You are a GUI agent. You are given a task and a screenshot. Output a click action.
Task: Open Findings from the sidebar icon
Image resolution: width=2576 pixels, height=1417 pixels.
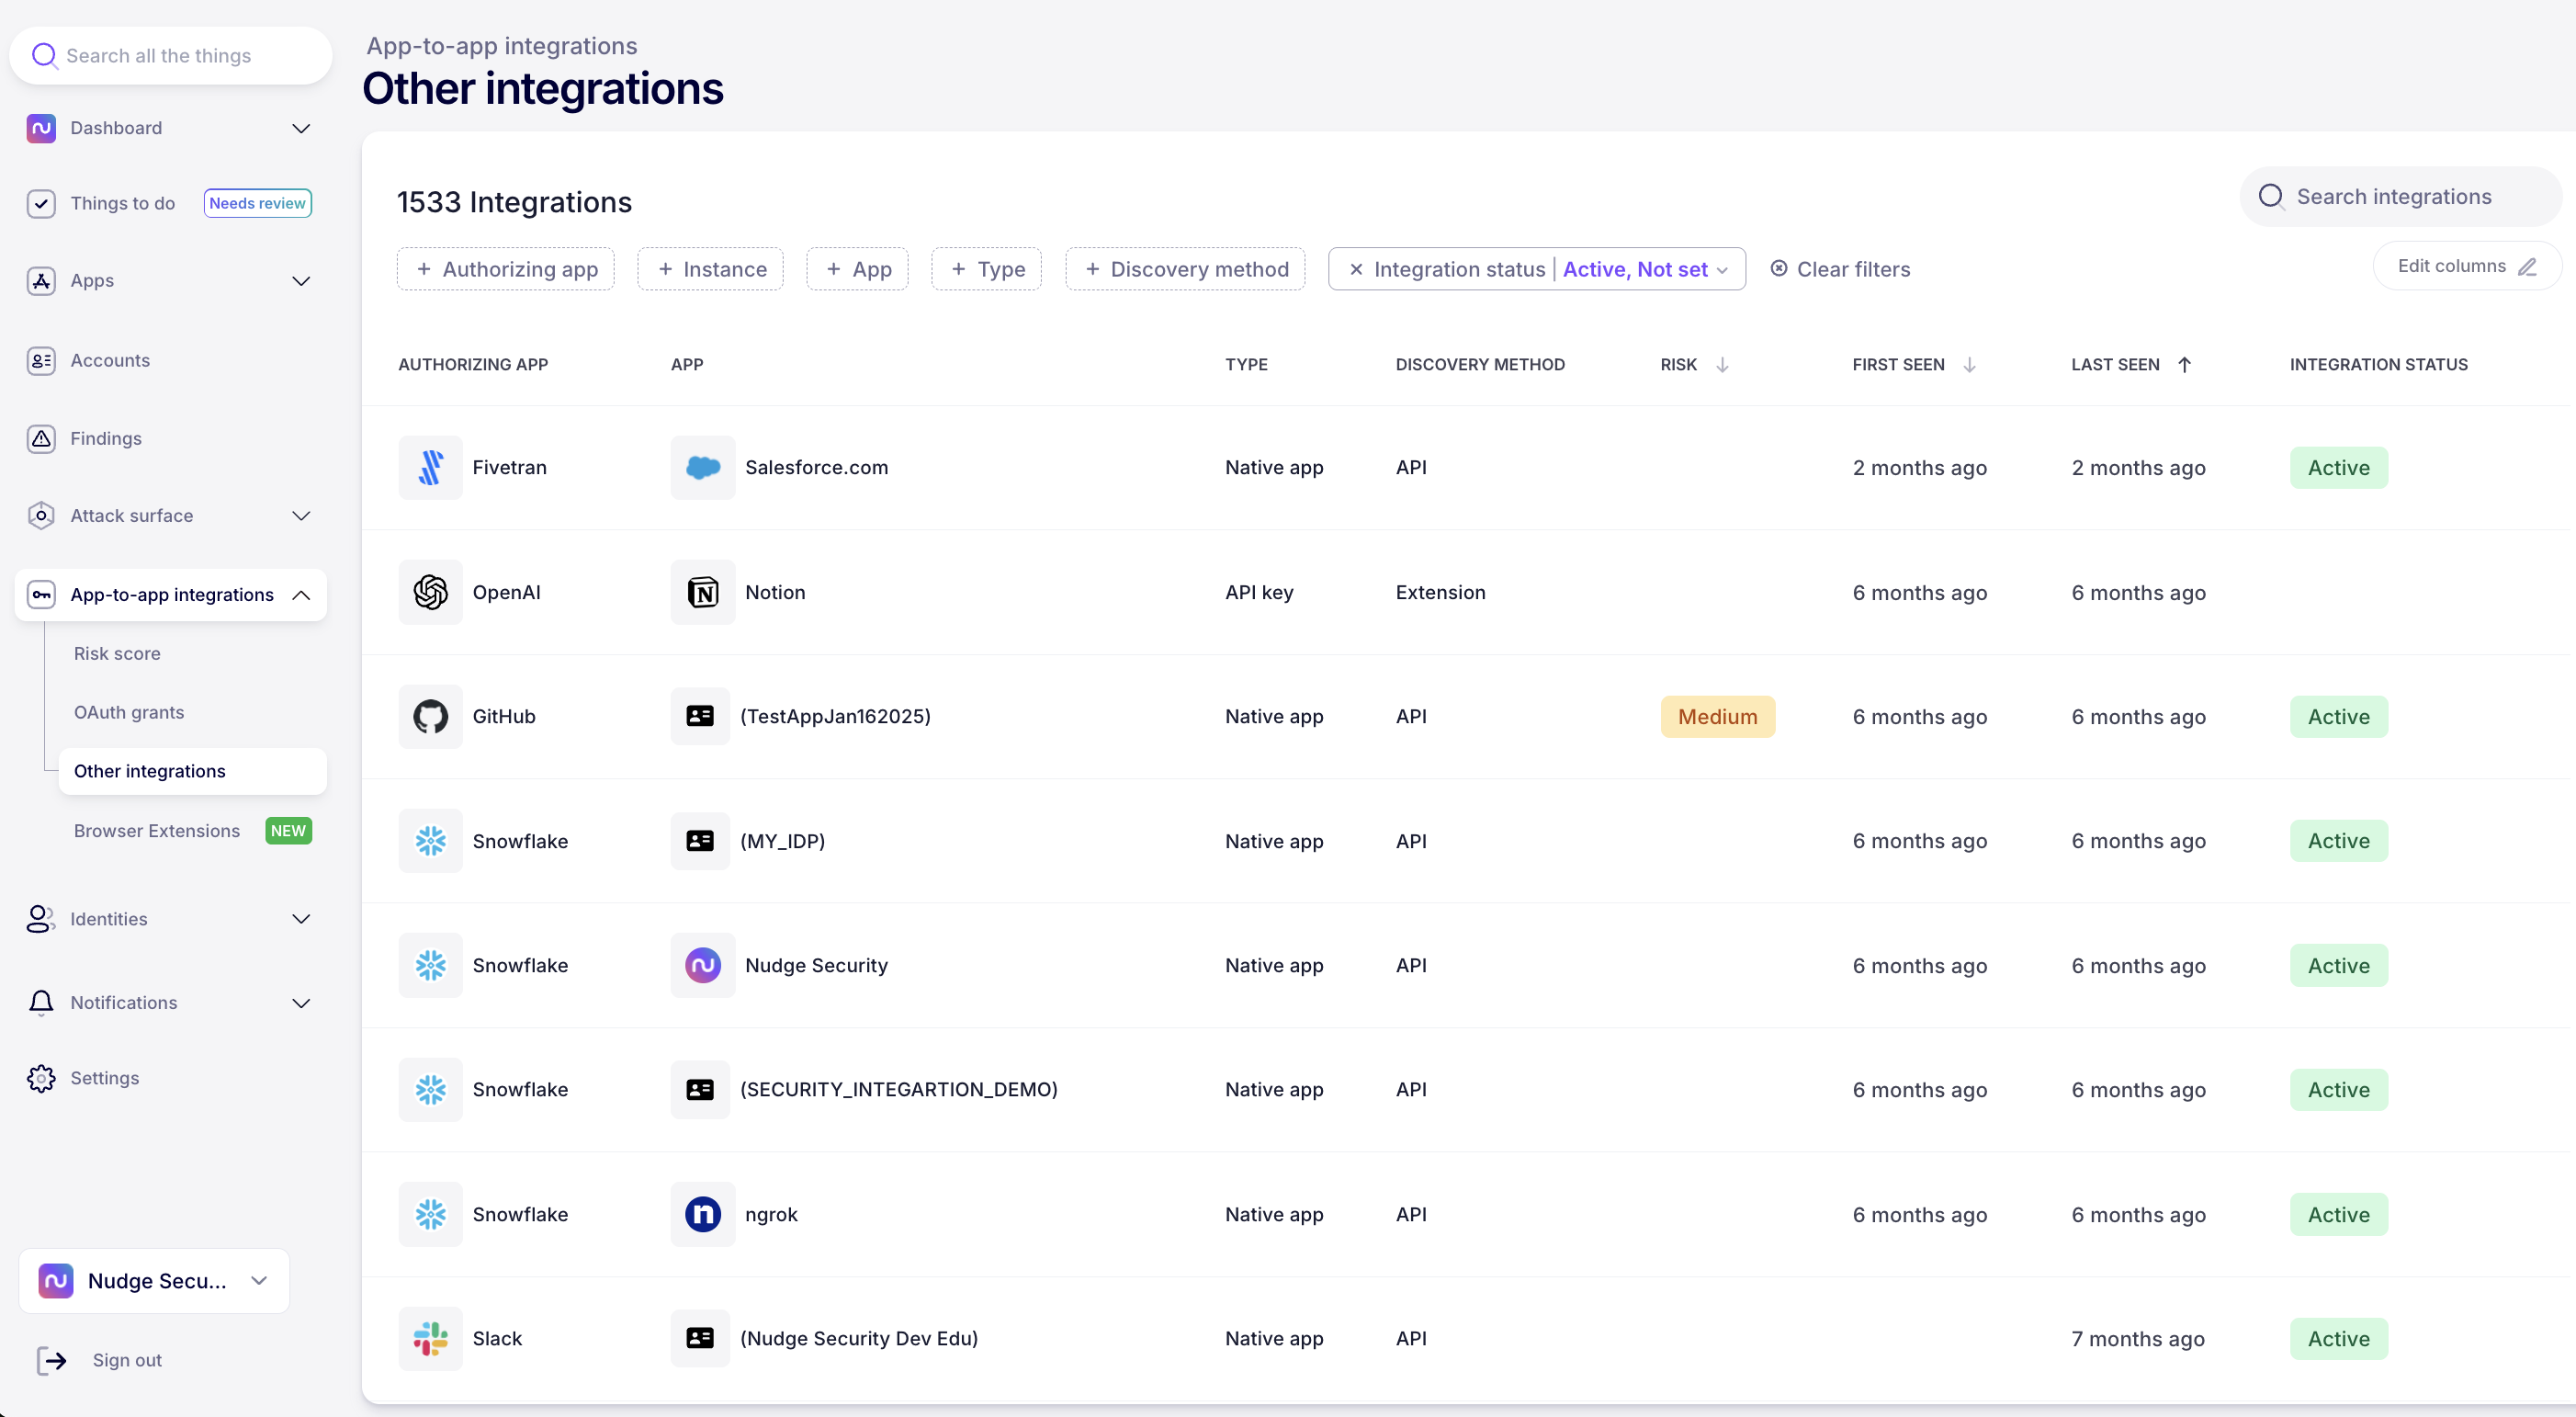[x=41, y=438]
